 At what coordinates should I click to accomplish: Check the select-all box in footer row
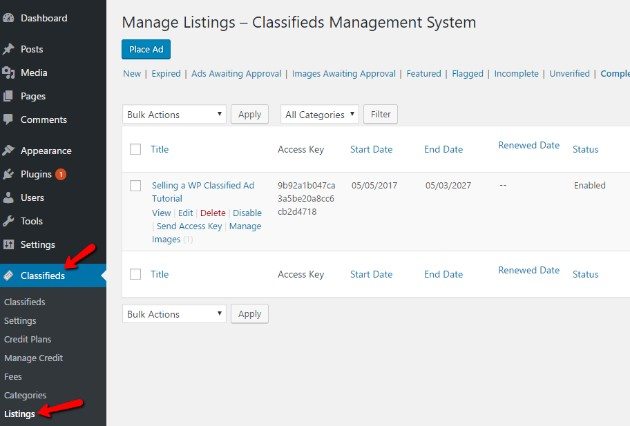[x=135, y=274]
